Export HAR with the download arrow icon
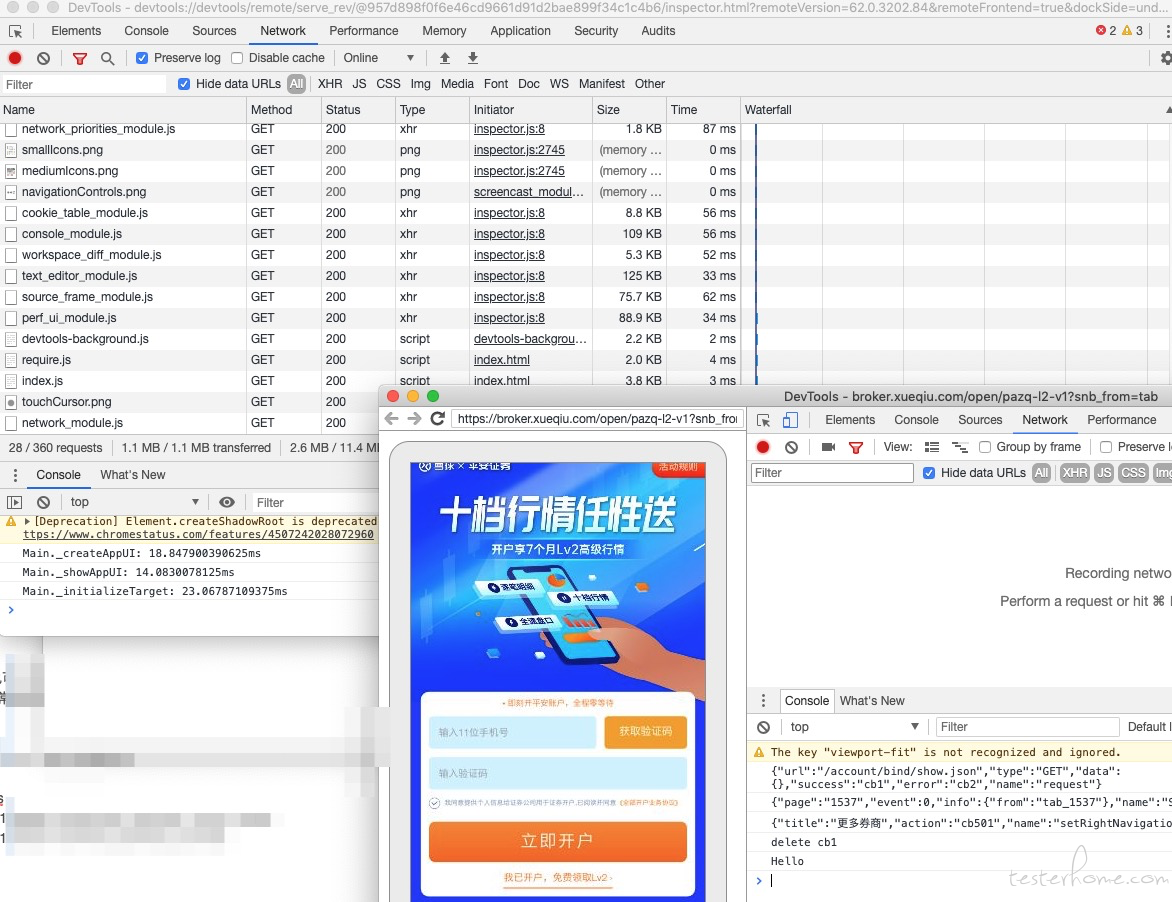 pos(473,58)
